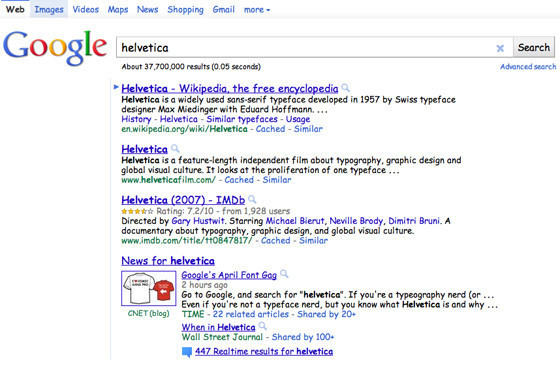
Task: Click the CNET (blog) caption
Action: pyautogui.click(x=149, y=314)
